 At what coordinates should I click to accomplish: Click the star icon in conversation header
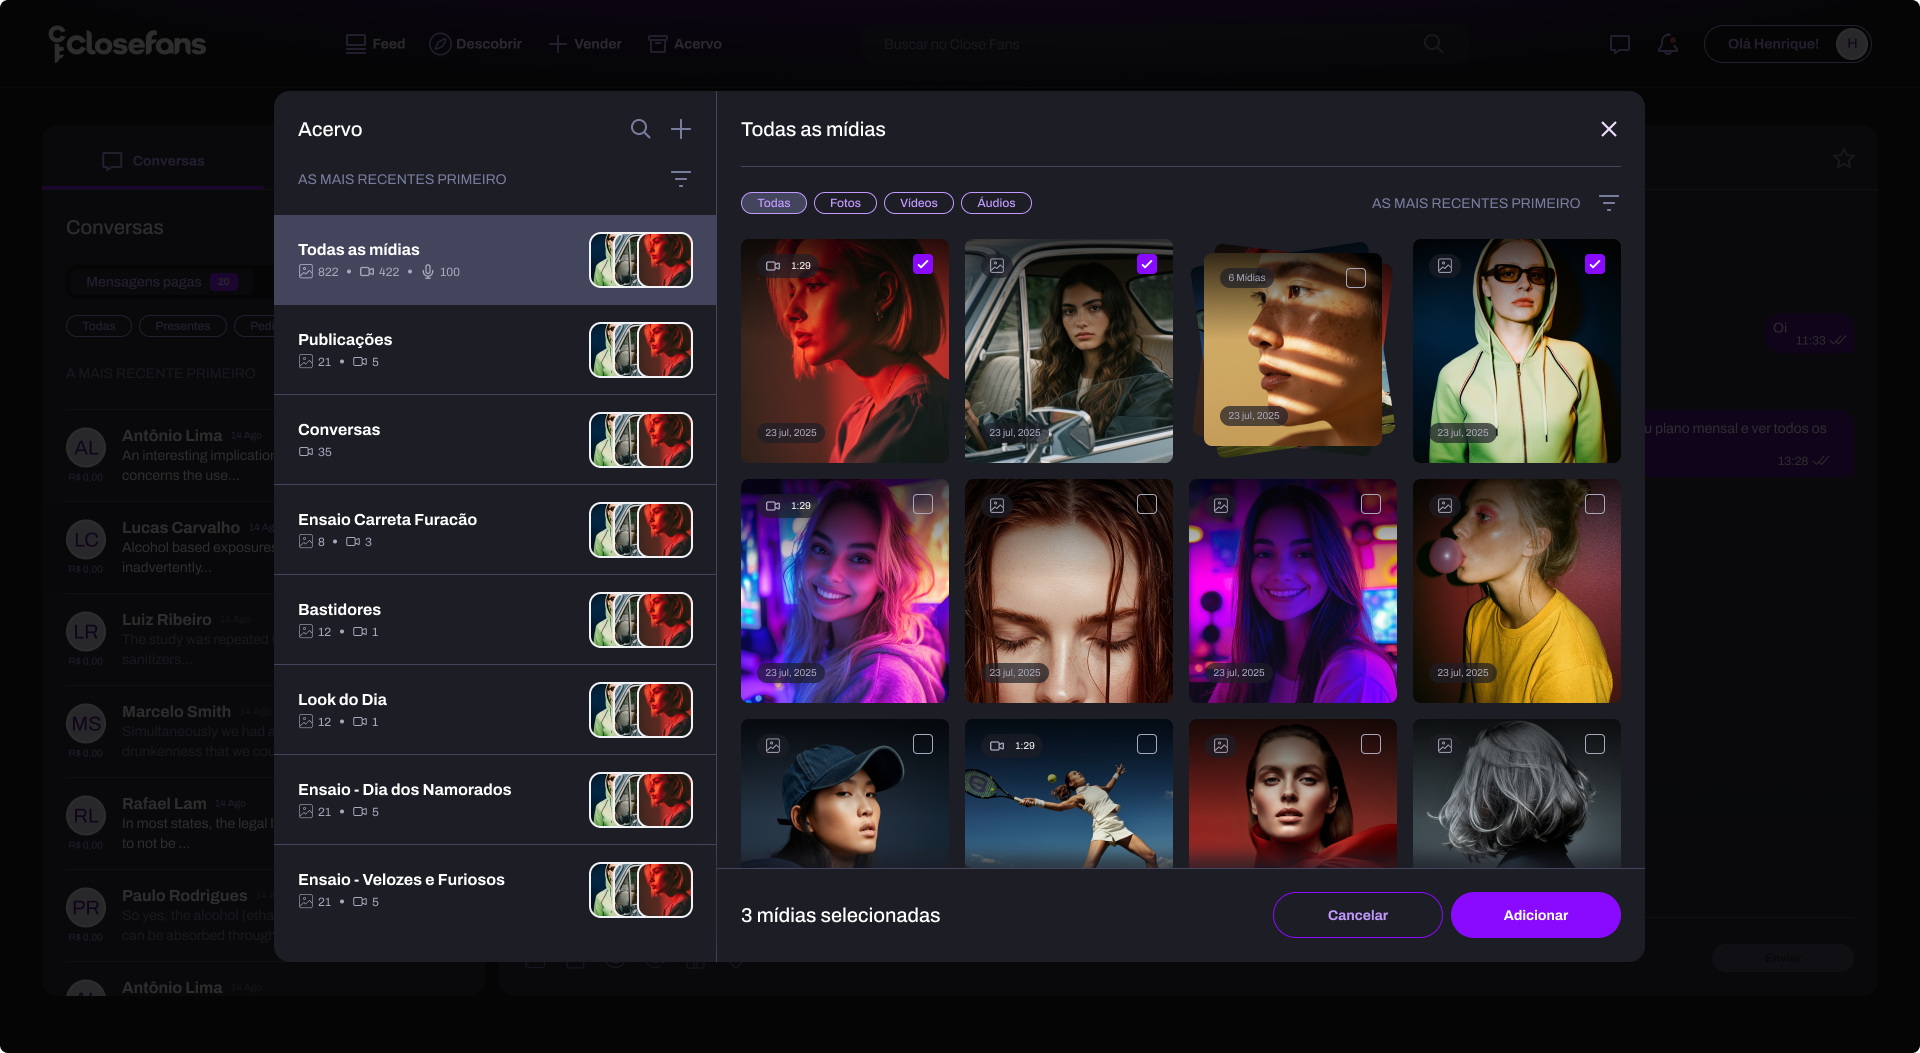tap(1844, 159)
